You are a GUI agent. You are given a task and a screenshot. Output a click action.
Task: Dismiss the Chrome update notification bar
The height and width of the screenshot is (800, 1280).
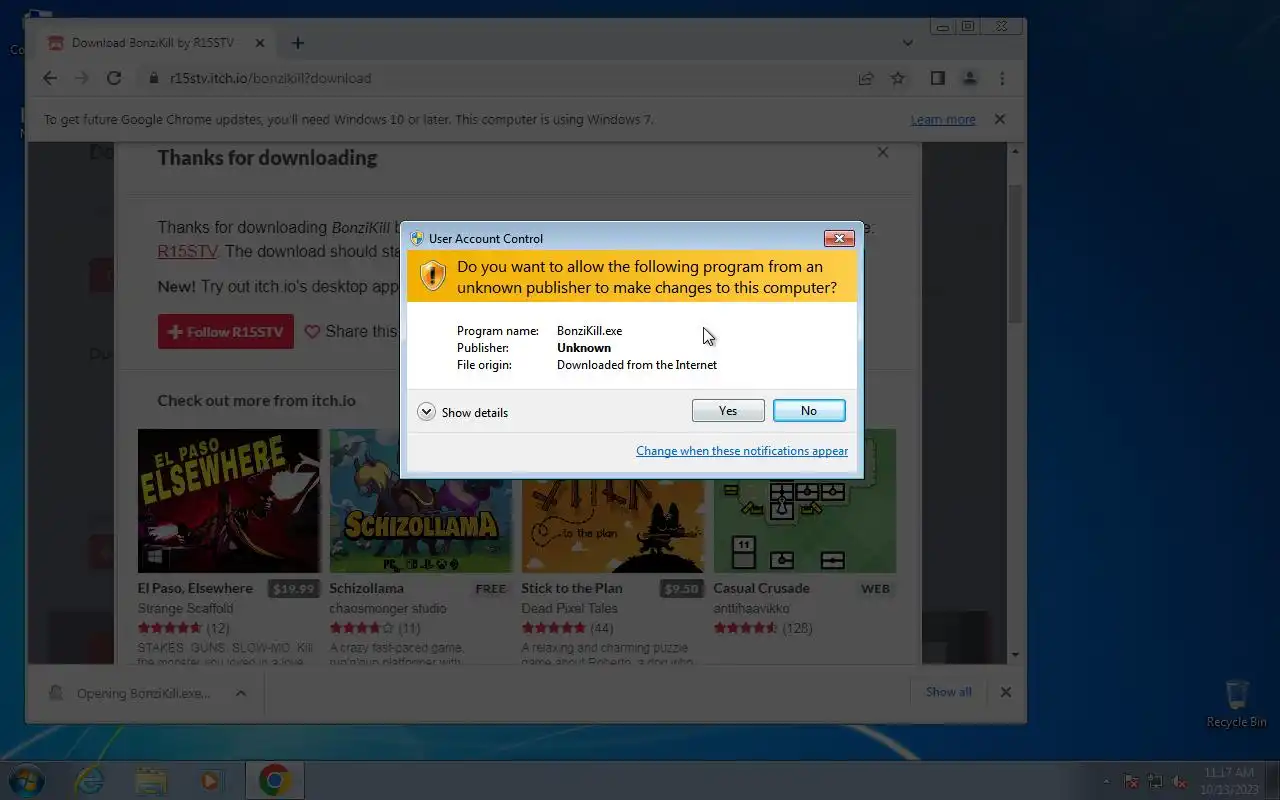coord(999,119)
